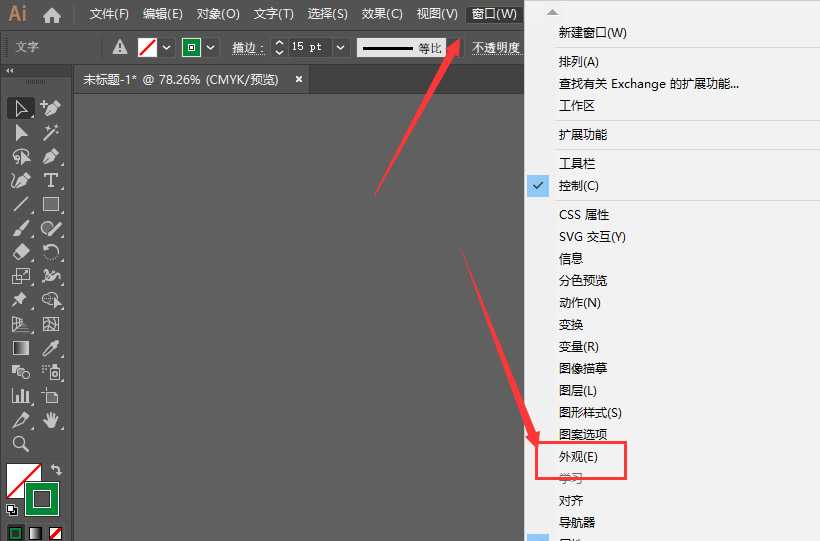The height and width of the screenshot is (541, 820).
Task: Reset to default fill and stroke
Action: point(12,509)
